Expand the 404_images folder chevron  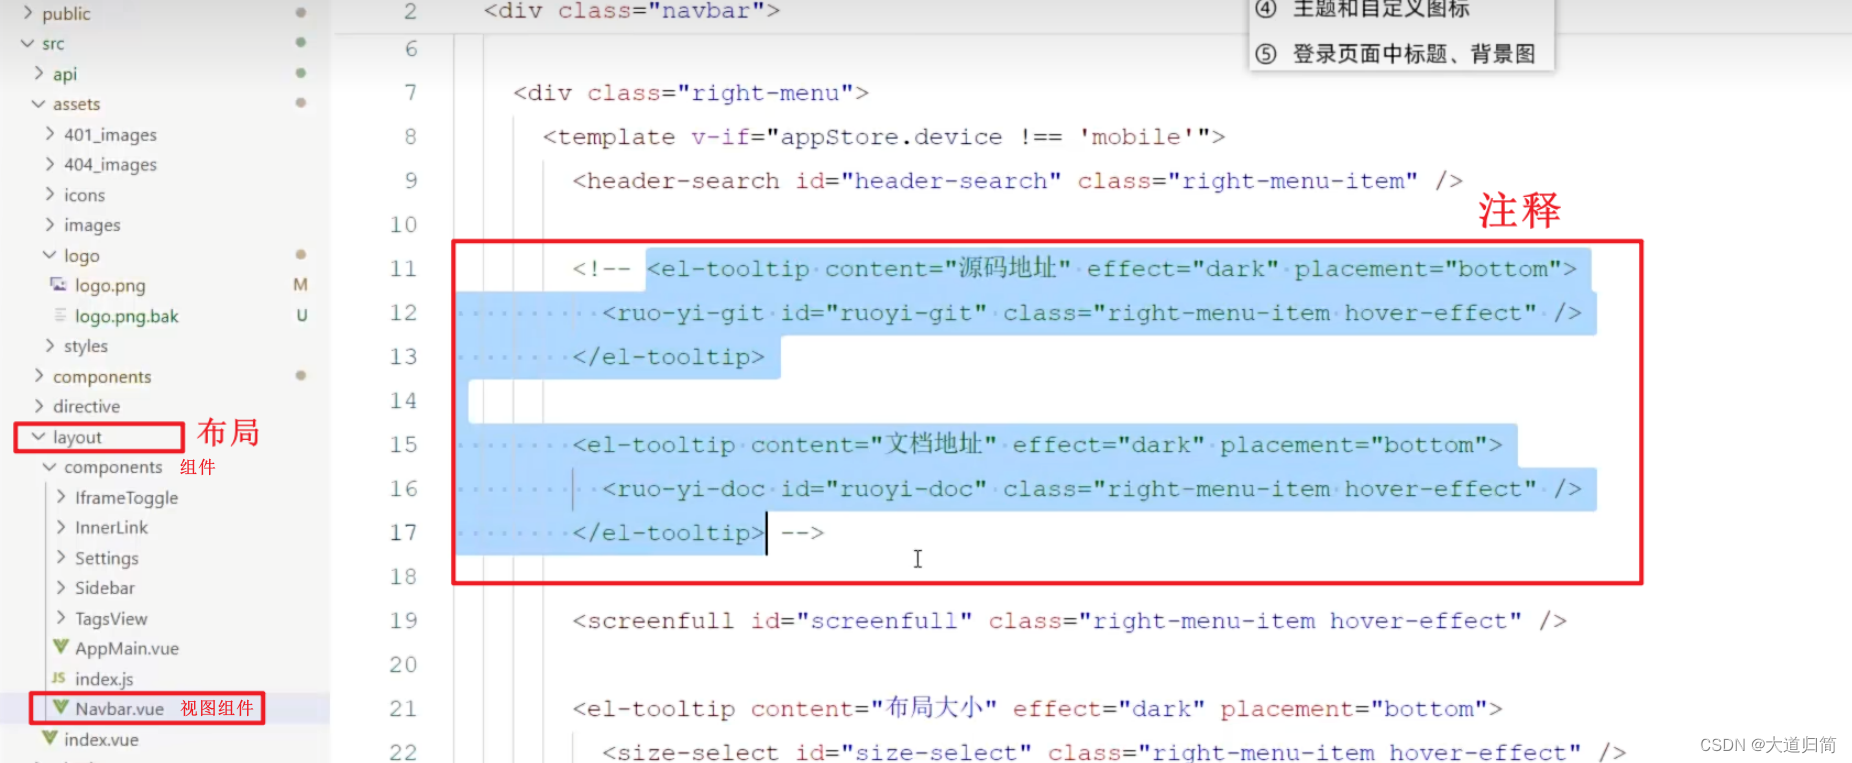[x=50, y=163]
